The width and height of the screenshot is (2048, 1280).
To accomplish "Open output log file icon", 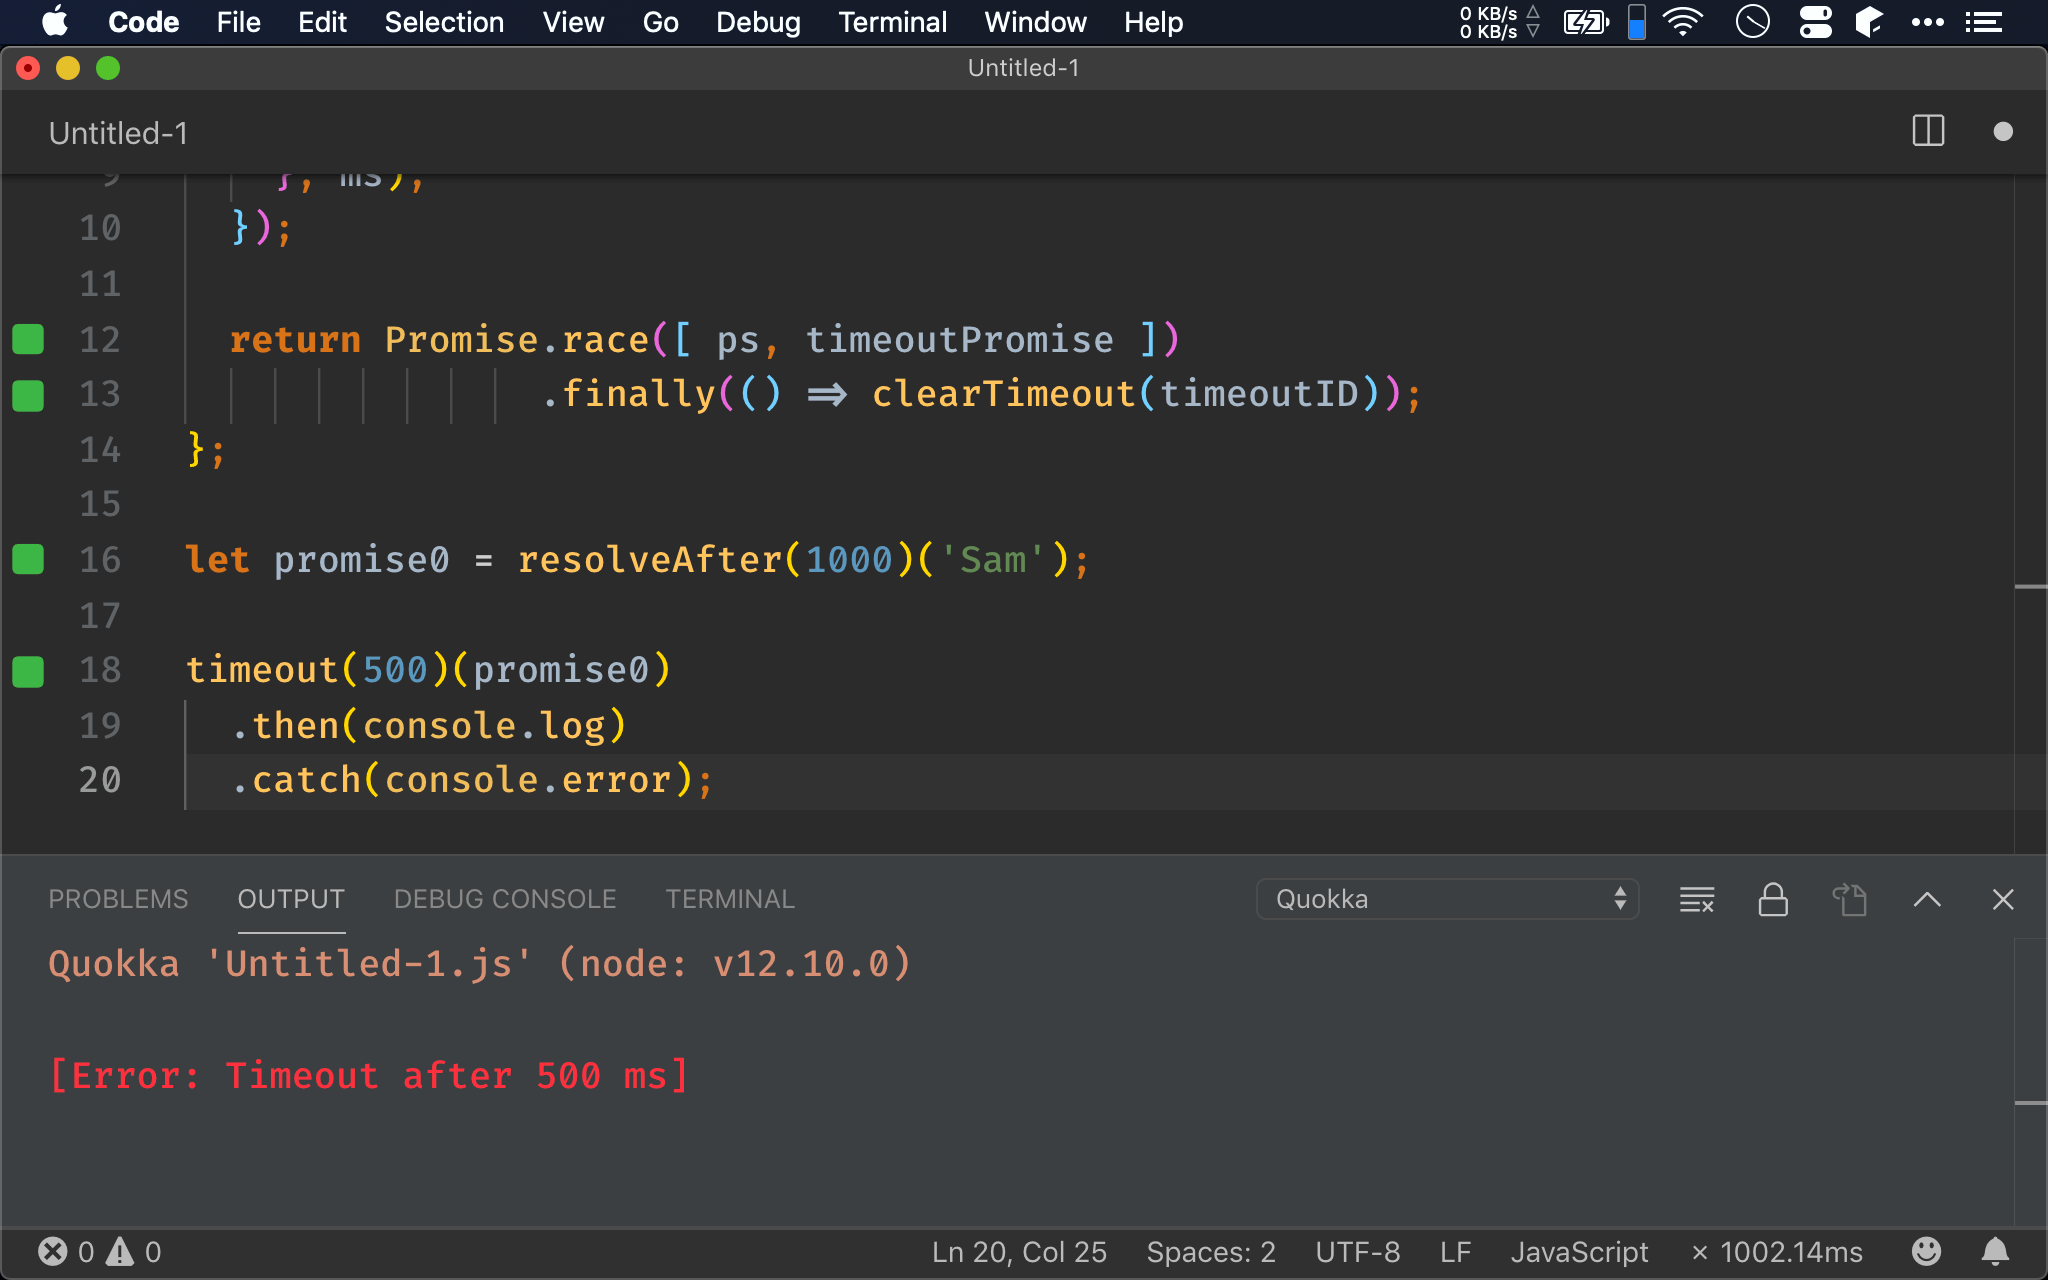I will tap(1850, 899).
